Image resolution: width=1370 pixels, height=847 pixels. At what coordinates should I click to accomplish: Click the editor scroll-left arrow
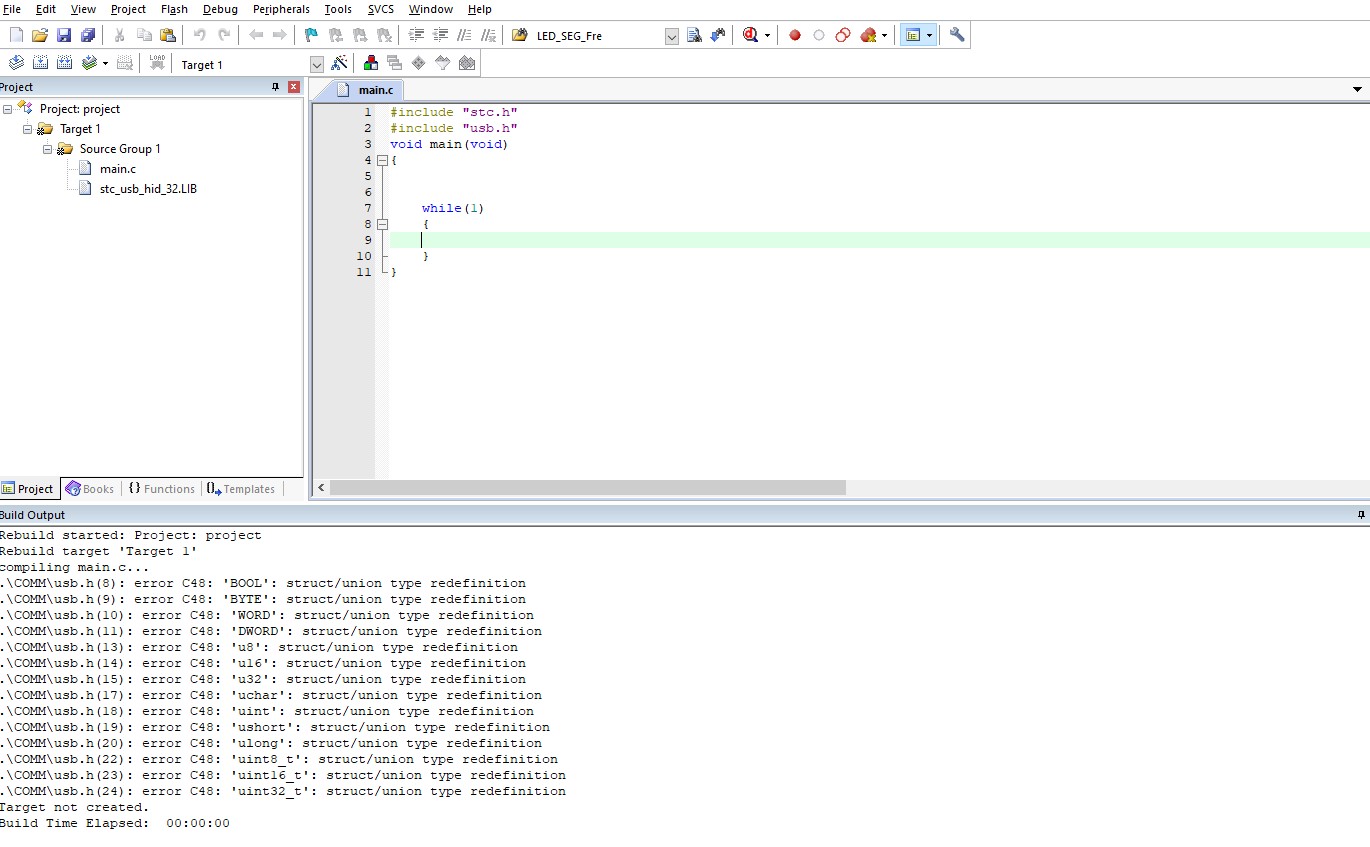(x=321, y=488)
